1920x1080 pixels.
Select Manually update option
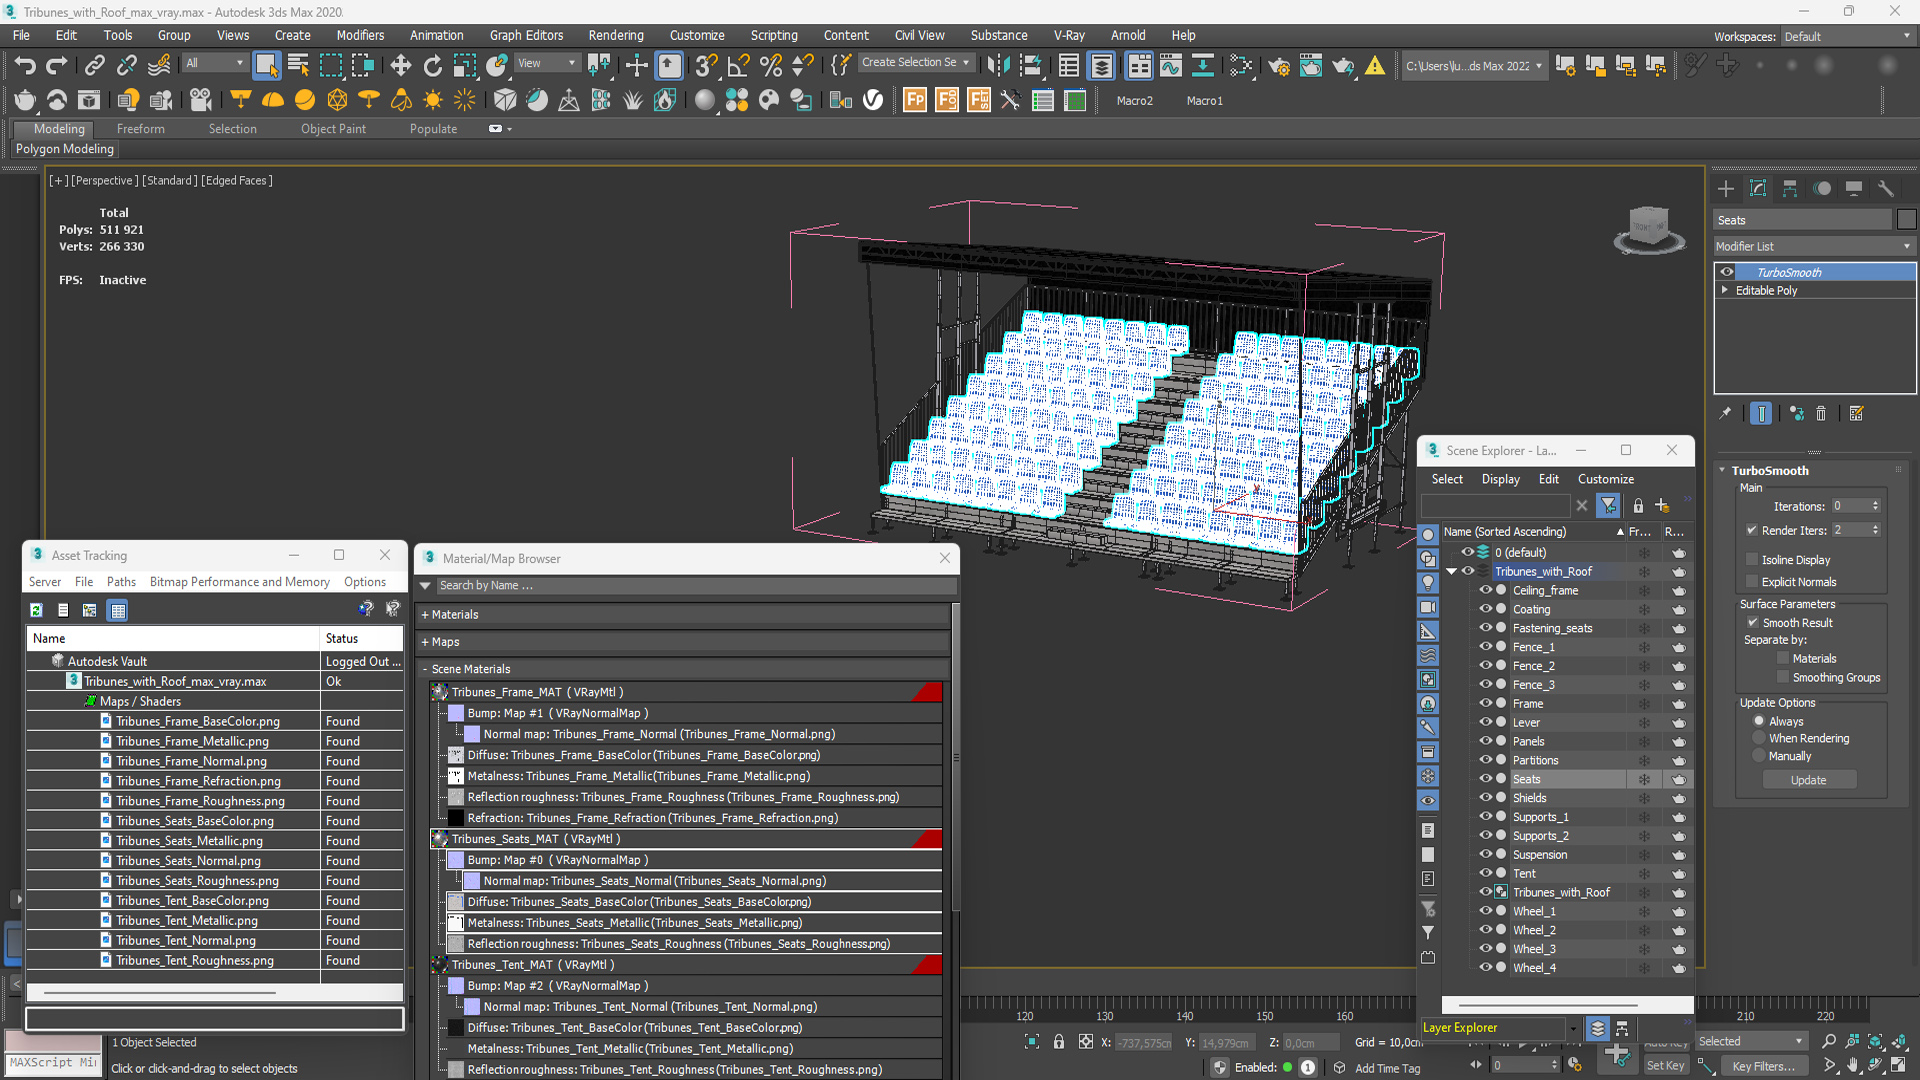pos(1759,757)
